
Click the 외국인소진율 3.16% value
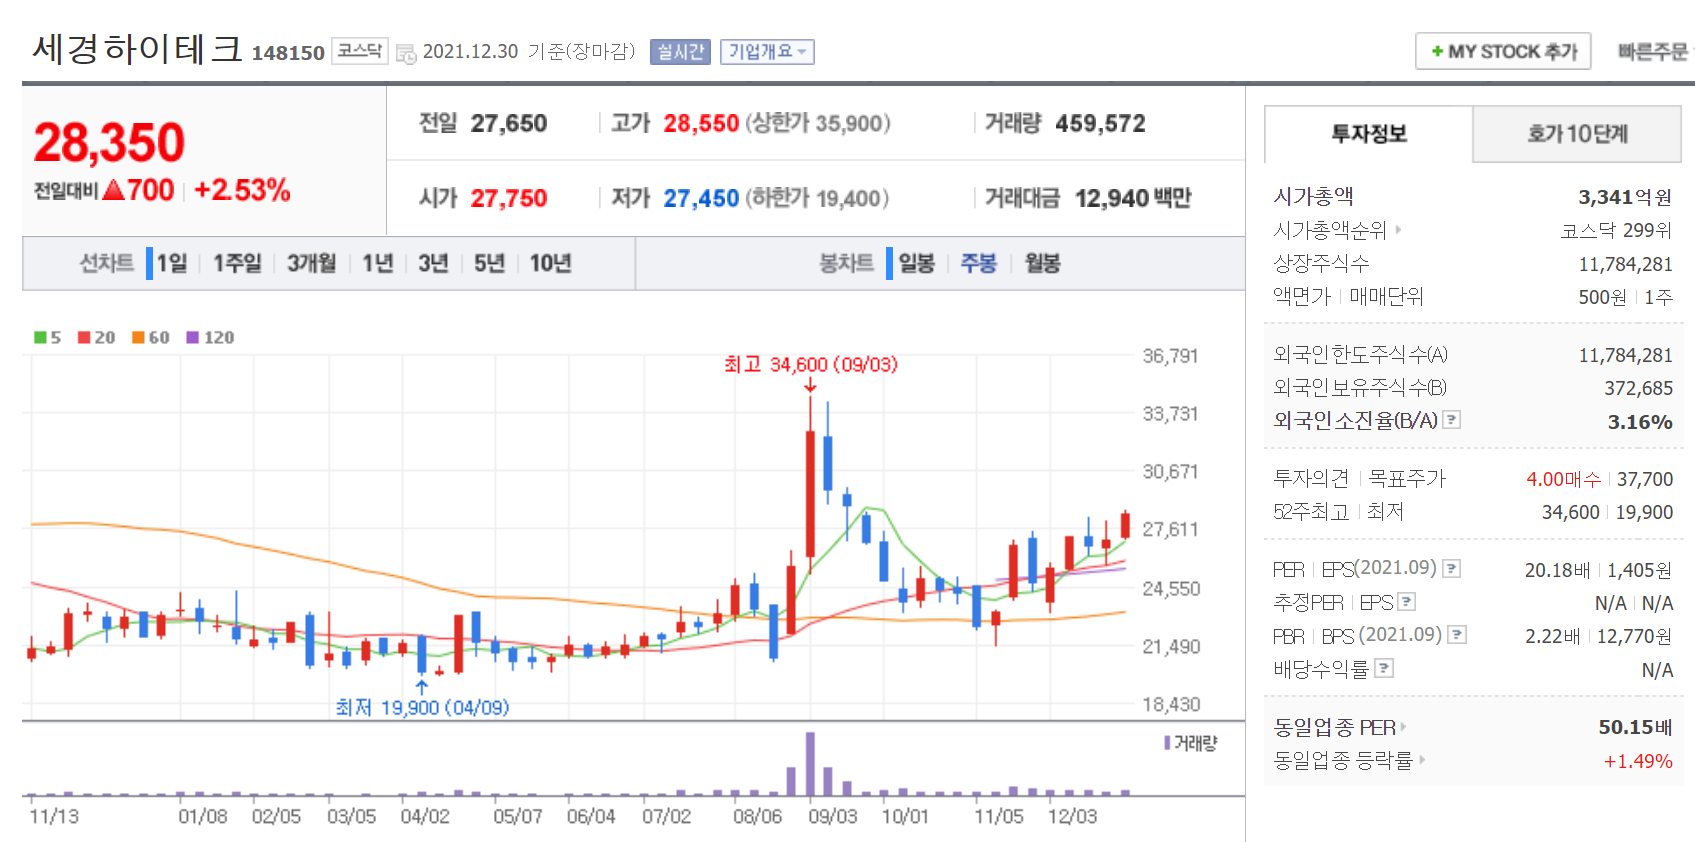[x=1640, y=422]
